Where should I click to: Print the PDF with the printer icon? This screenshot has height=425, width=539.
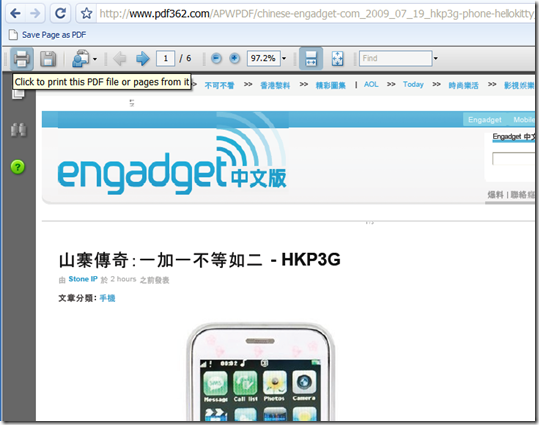point(21,59)
